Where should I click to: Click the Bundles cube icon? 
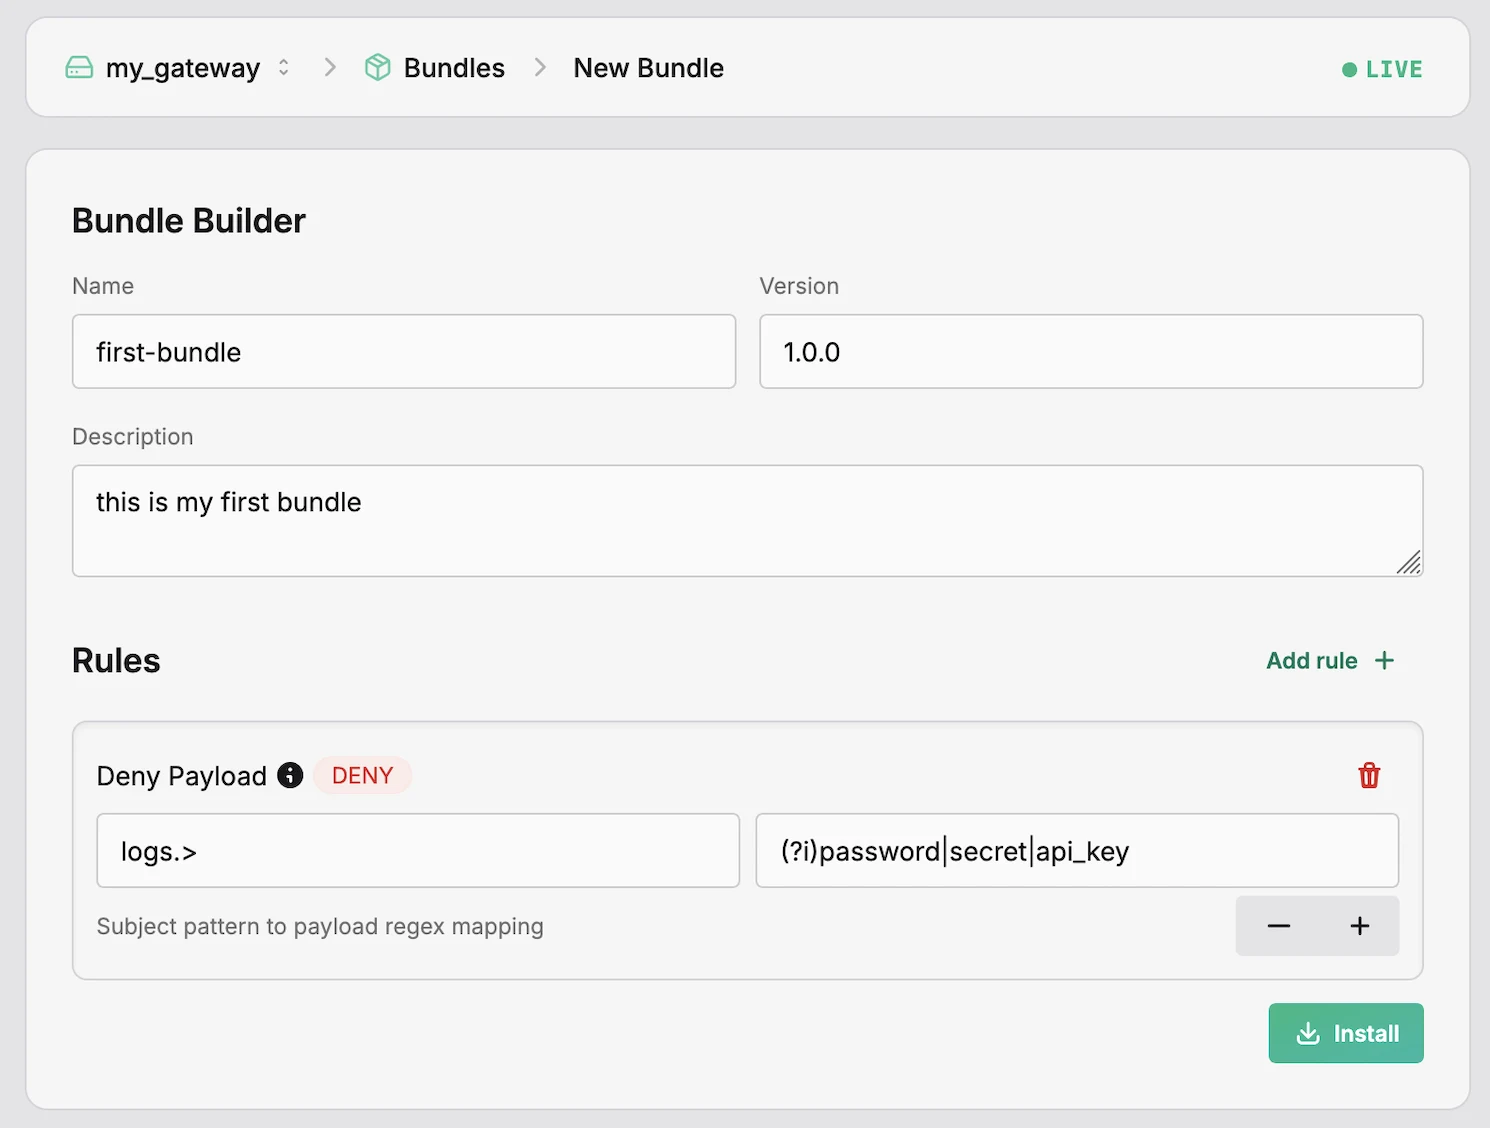tap(378, 67)
